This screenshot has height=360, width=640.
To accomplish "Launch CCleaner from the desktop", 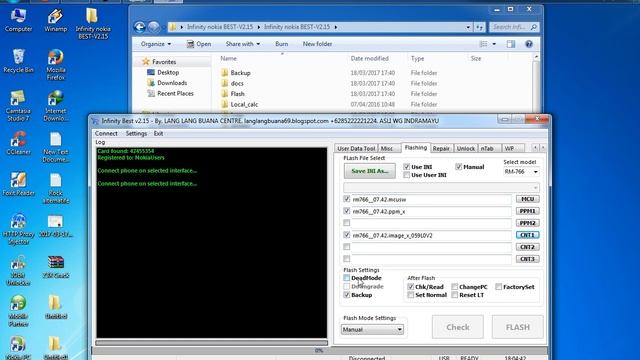I will 18,143.
